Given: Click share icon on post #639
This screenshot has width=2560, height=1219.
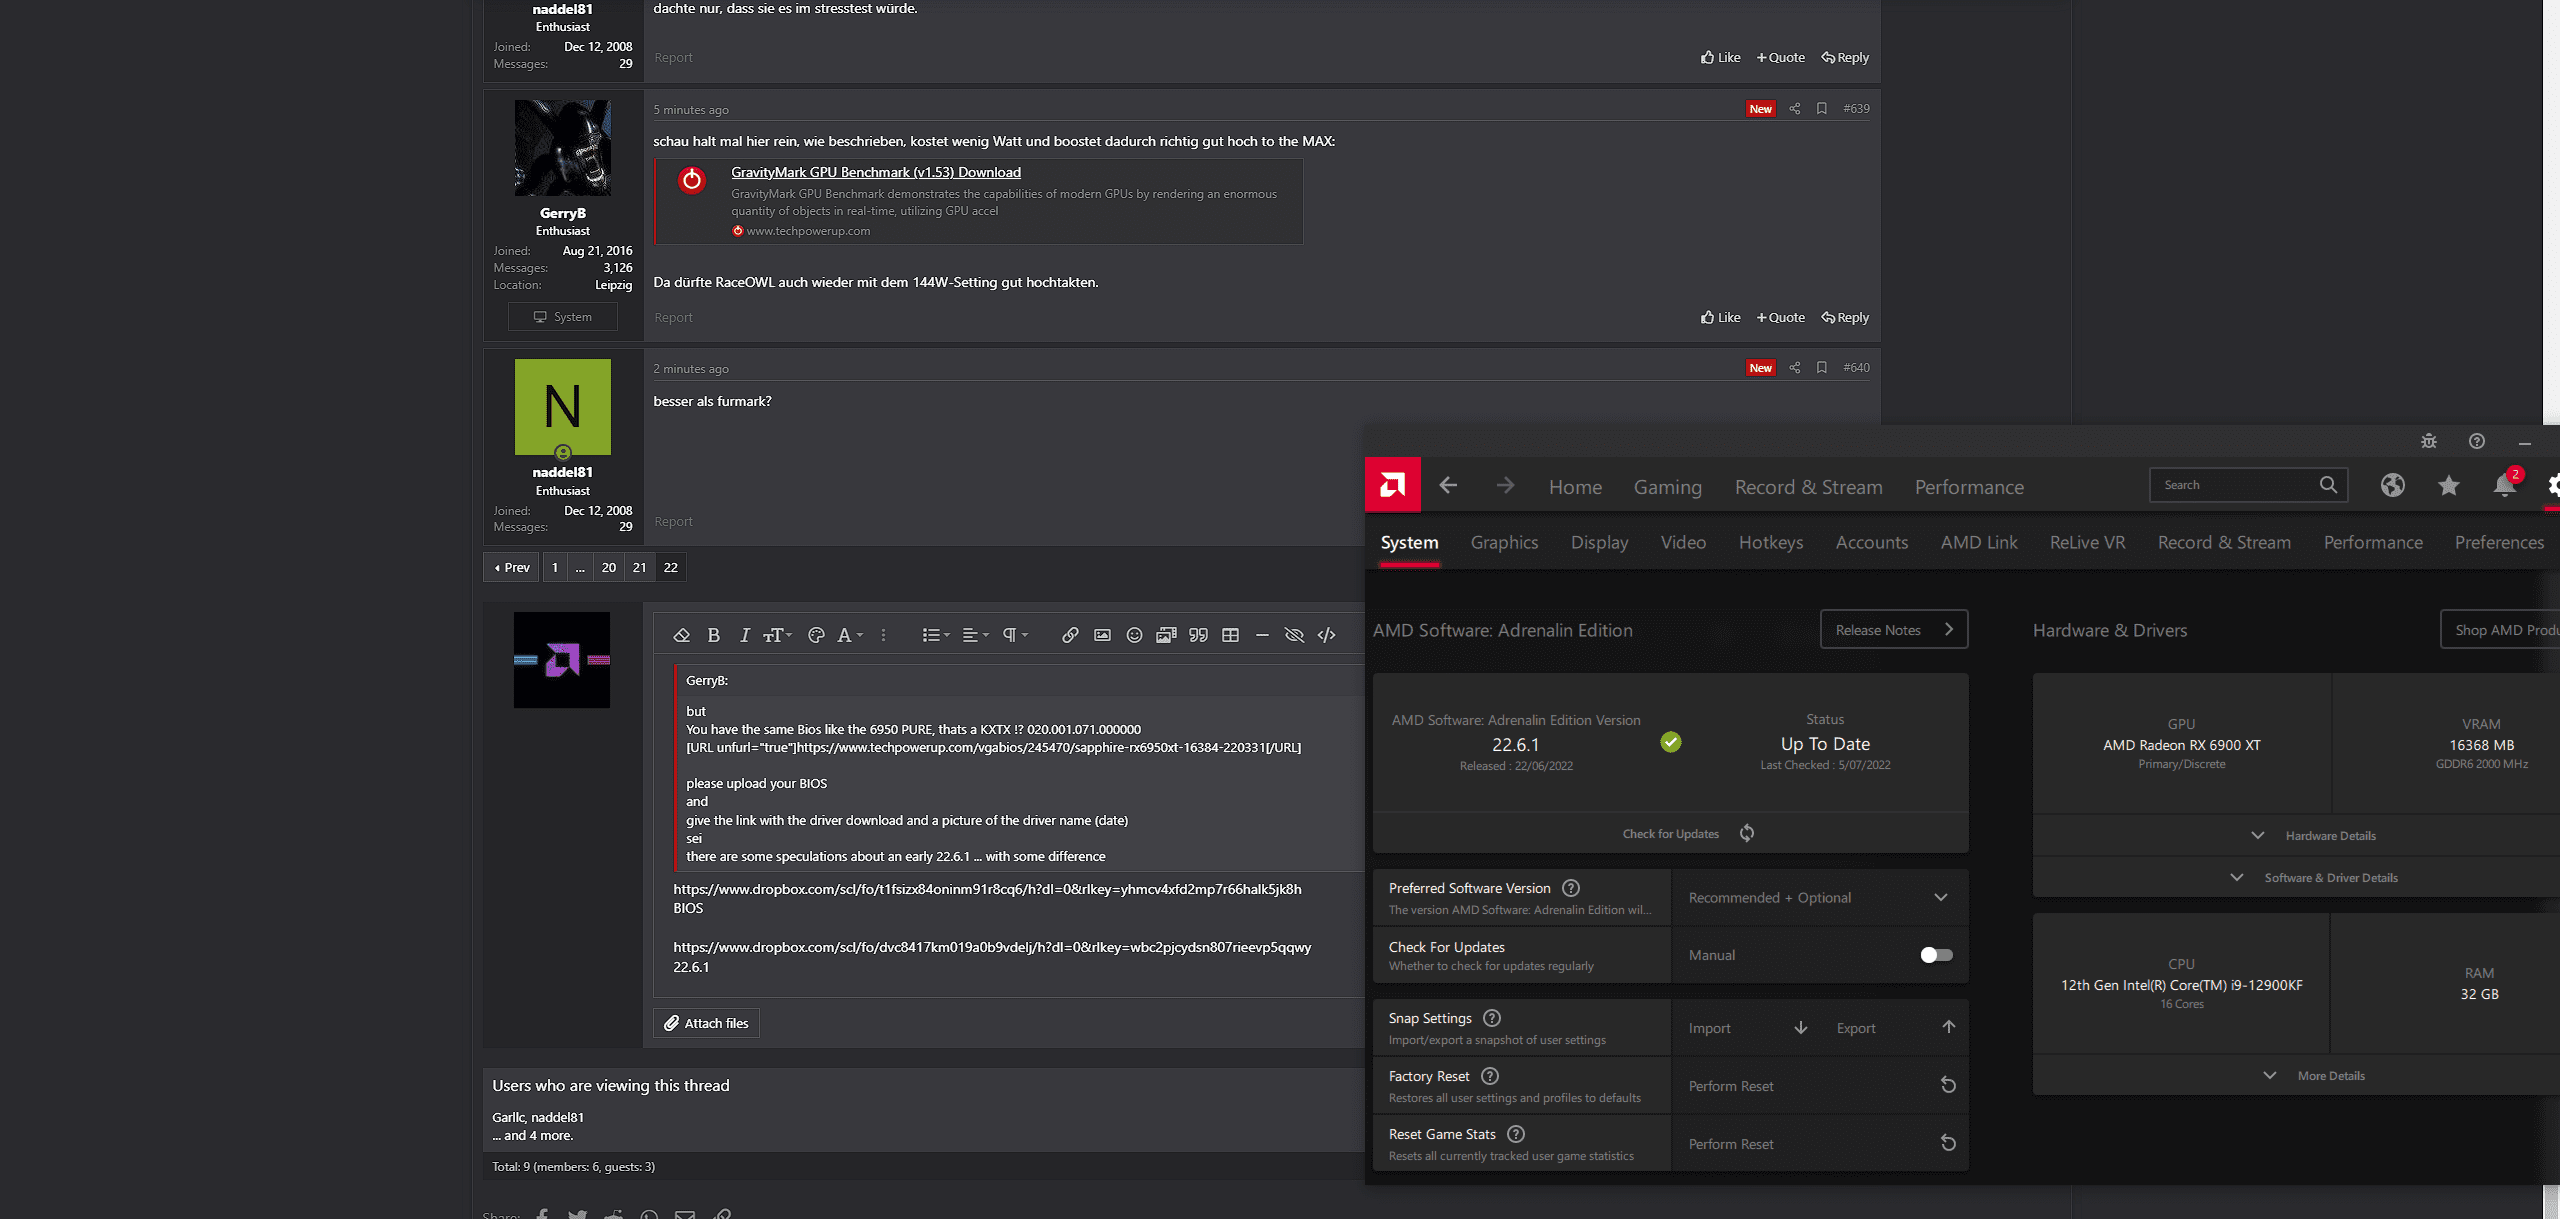Looking at the screenshot, I should [1794, 109].
